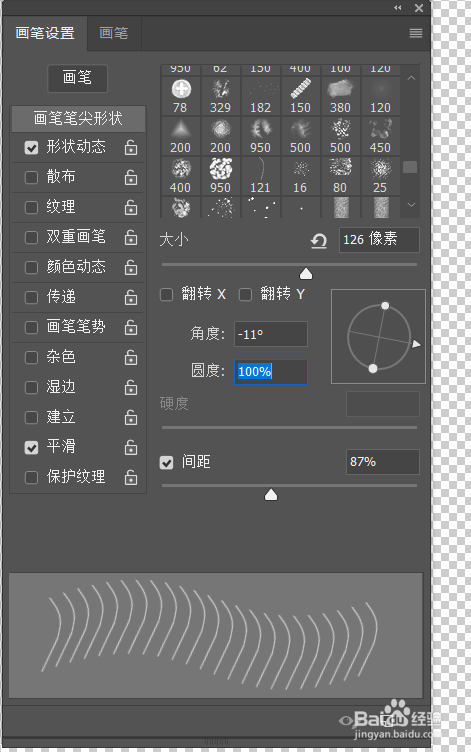Close the brush settings panel
The width and height of the screenshot is (471, 752).
[x=419, y=8]
